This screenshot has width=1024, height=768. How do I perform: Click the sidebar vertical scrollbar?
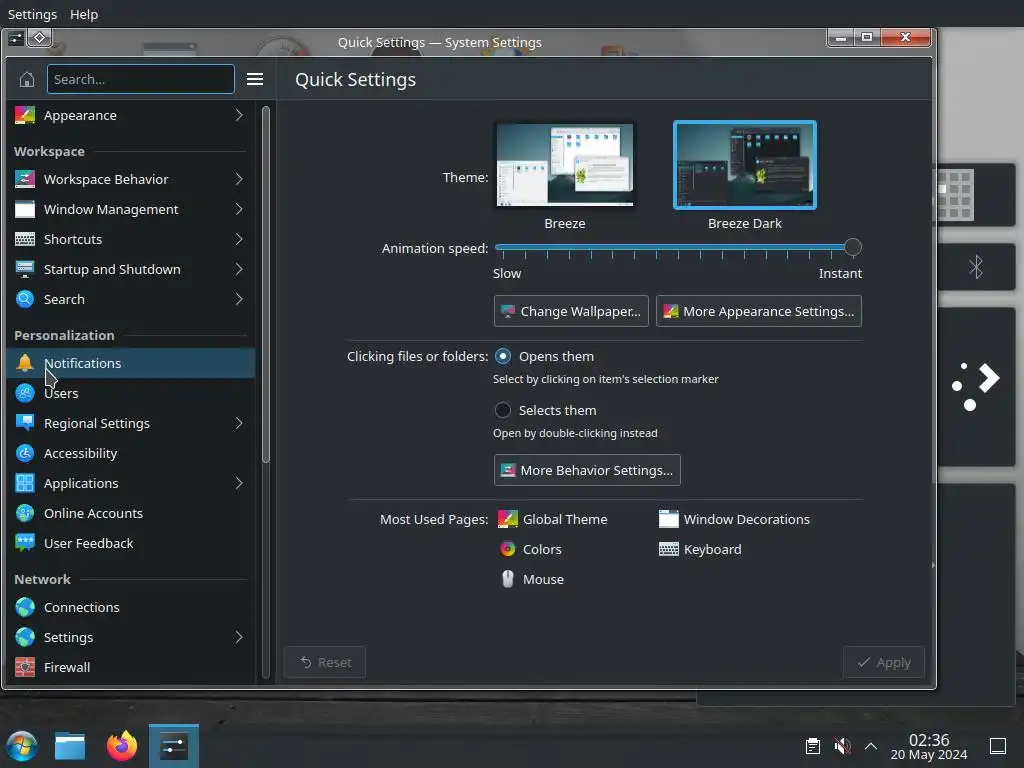(266, 284)
